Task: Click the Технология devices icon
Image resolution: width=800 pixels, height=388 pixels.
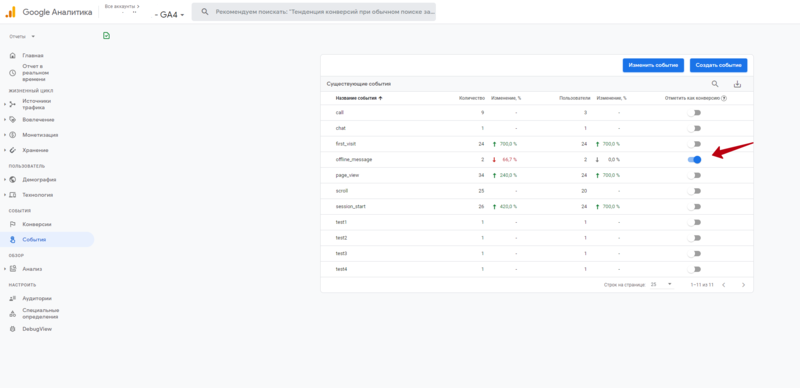Action: click(13, 195)
